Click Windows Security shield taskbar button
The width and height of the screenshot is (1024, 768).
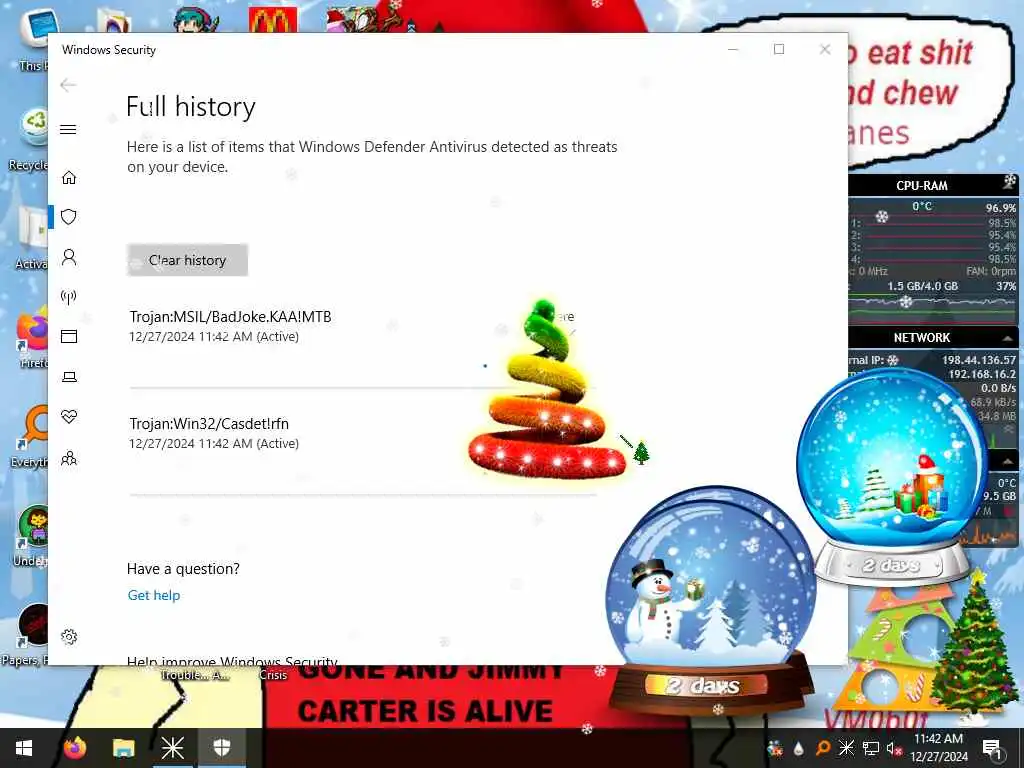point(222,748)
